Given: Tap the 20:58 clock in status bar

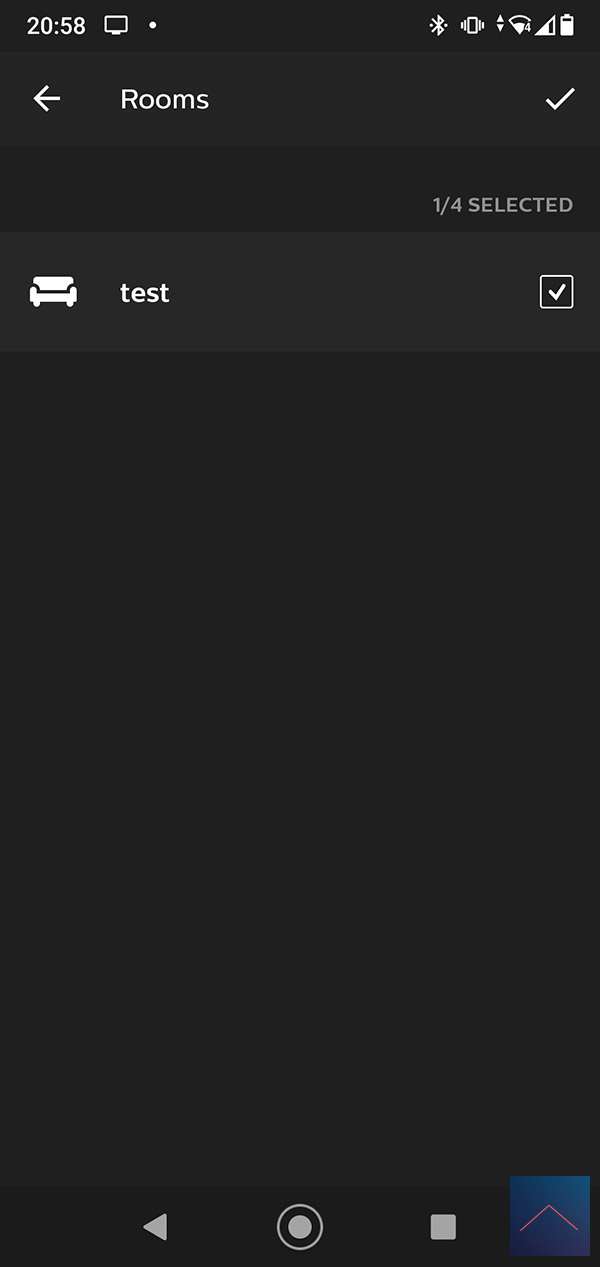Looking at the screenshot, I should tap(56, 26).
